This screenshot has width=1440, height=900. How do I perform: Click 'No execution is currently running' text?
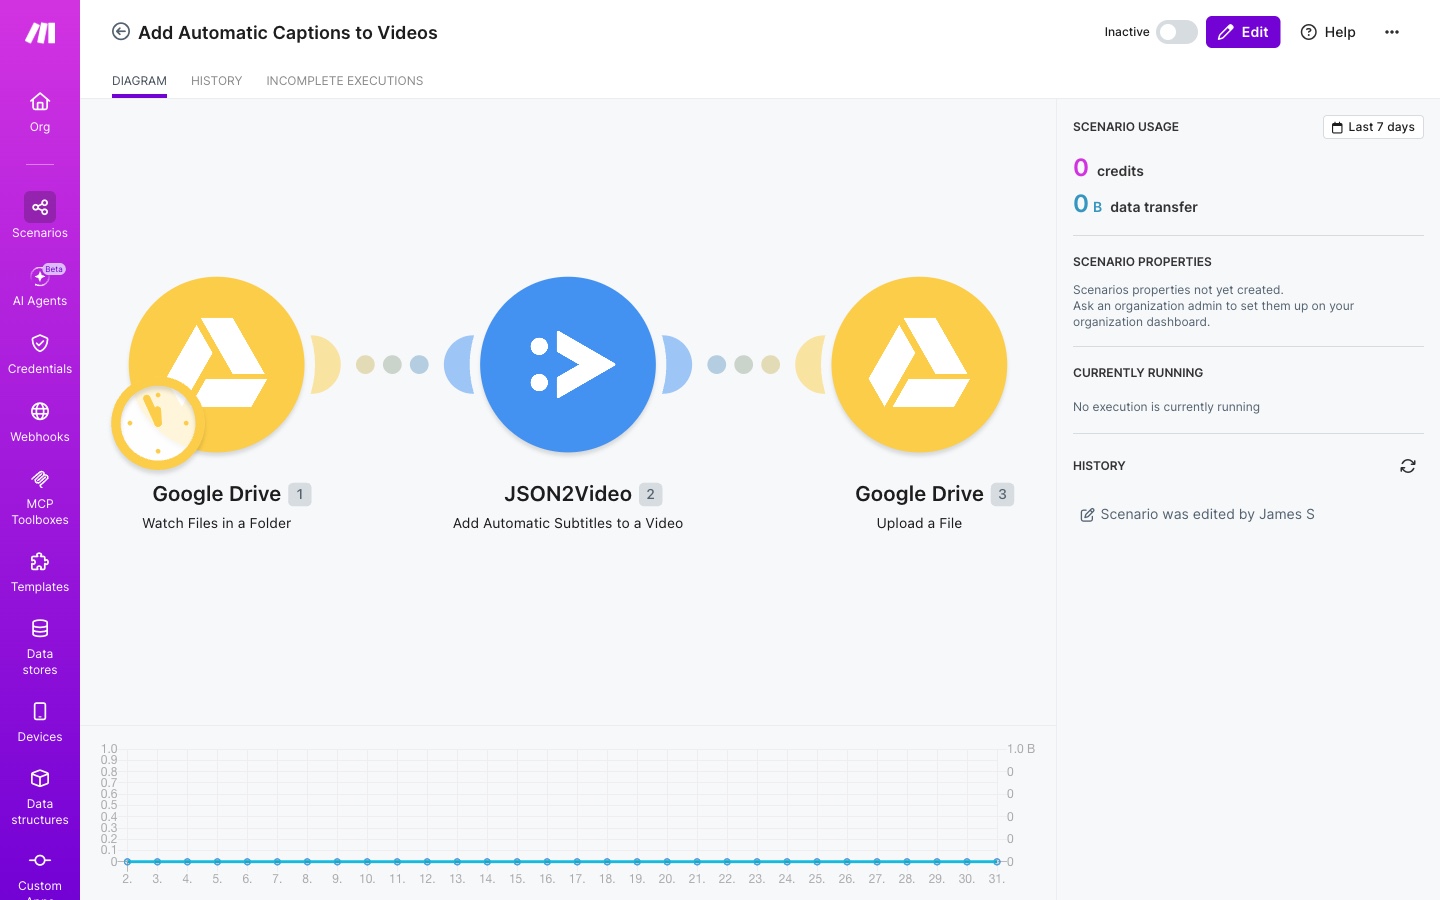[x=1166, y=407]
